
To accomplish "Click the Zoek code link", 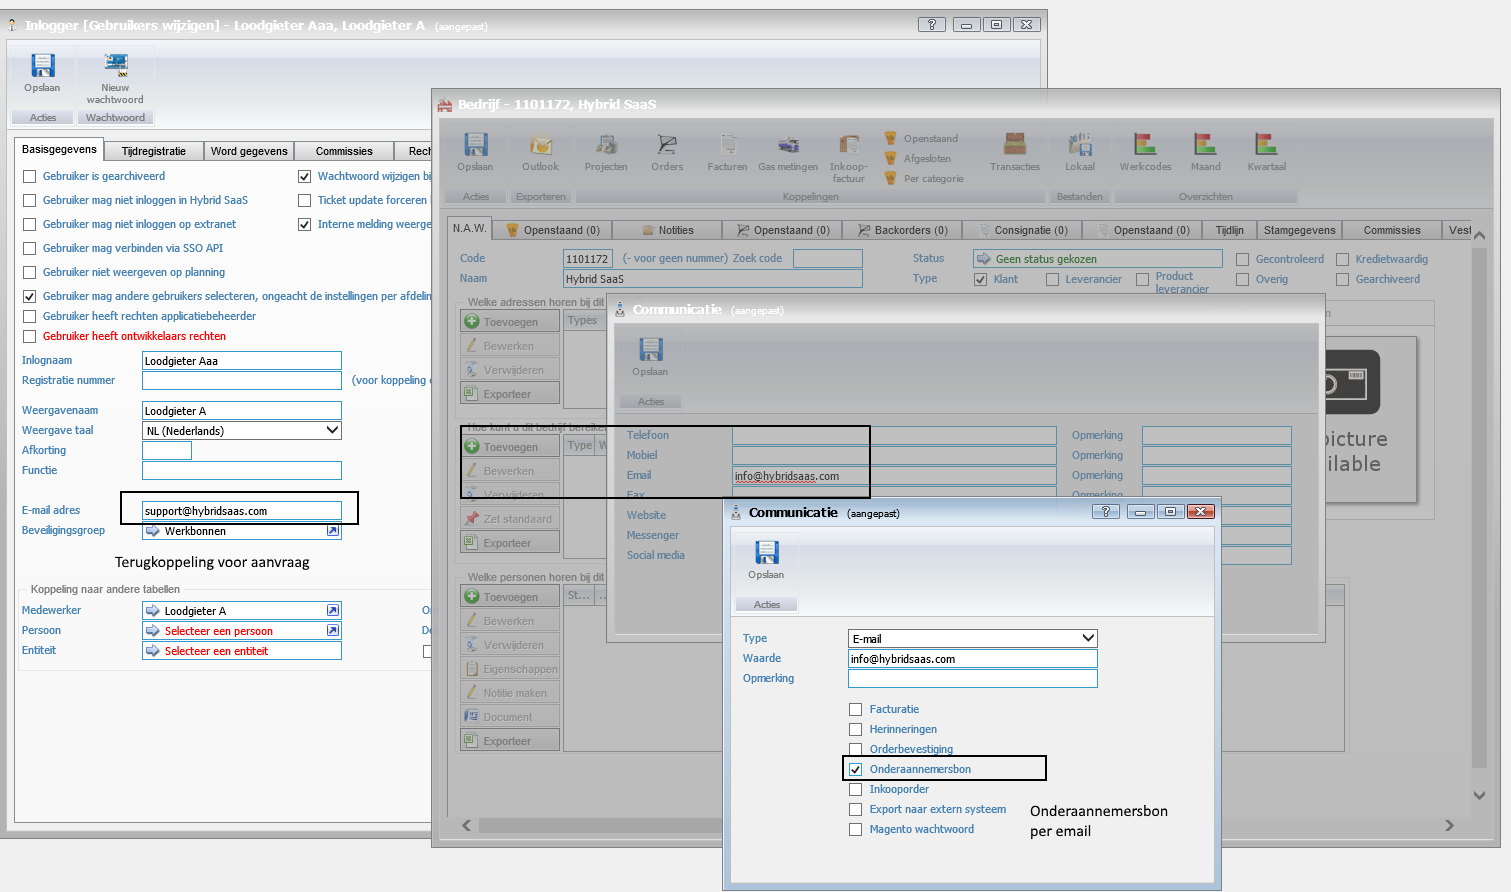I will click(x=757, y=258).
